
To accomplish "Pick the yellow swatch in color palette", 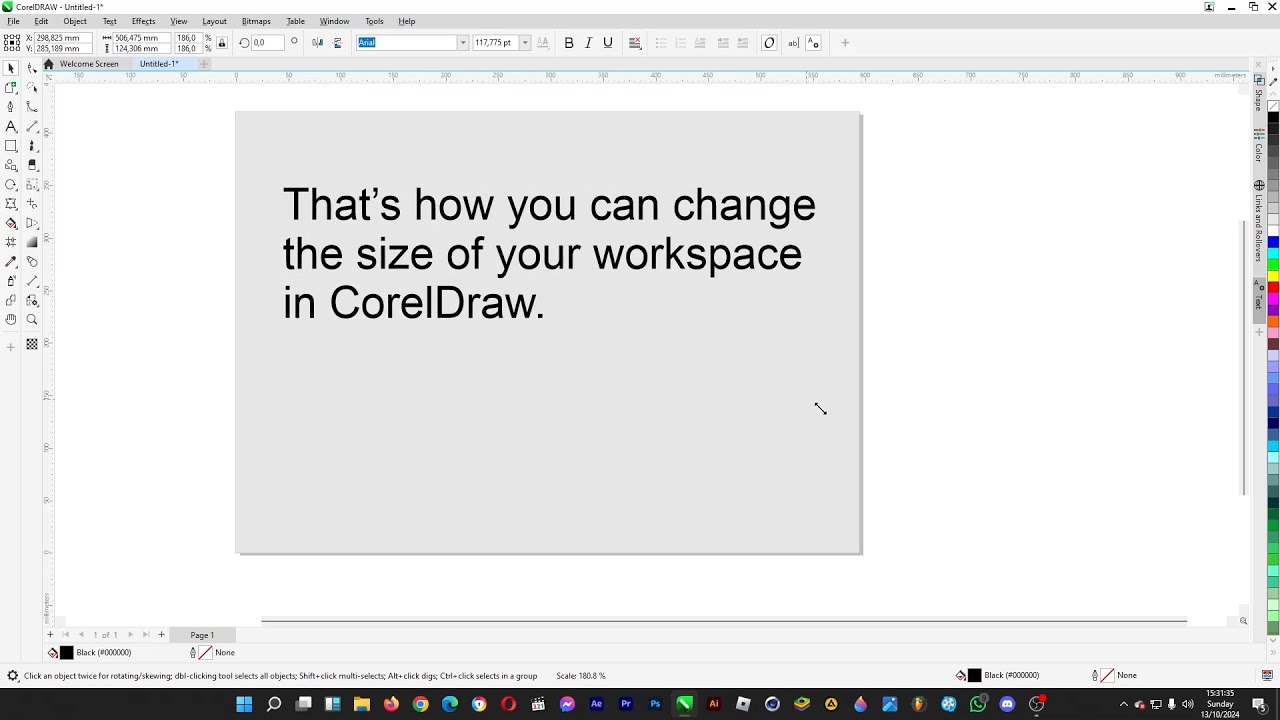I will 1273,276.
